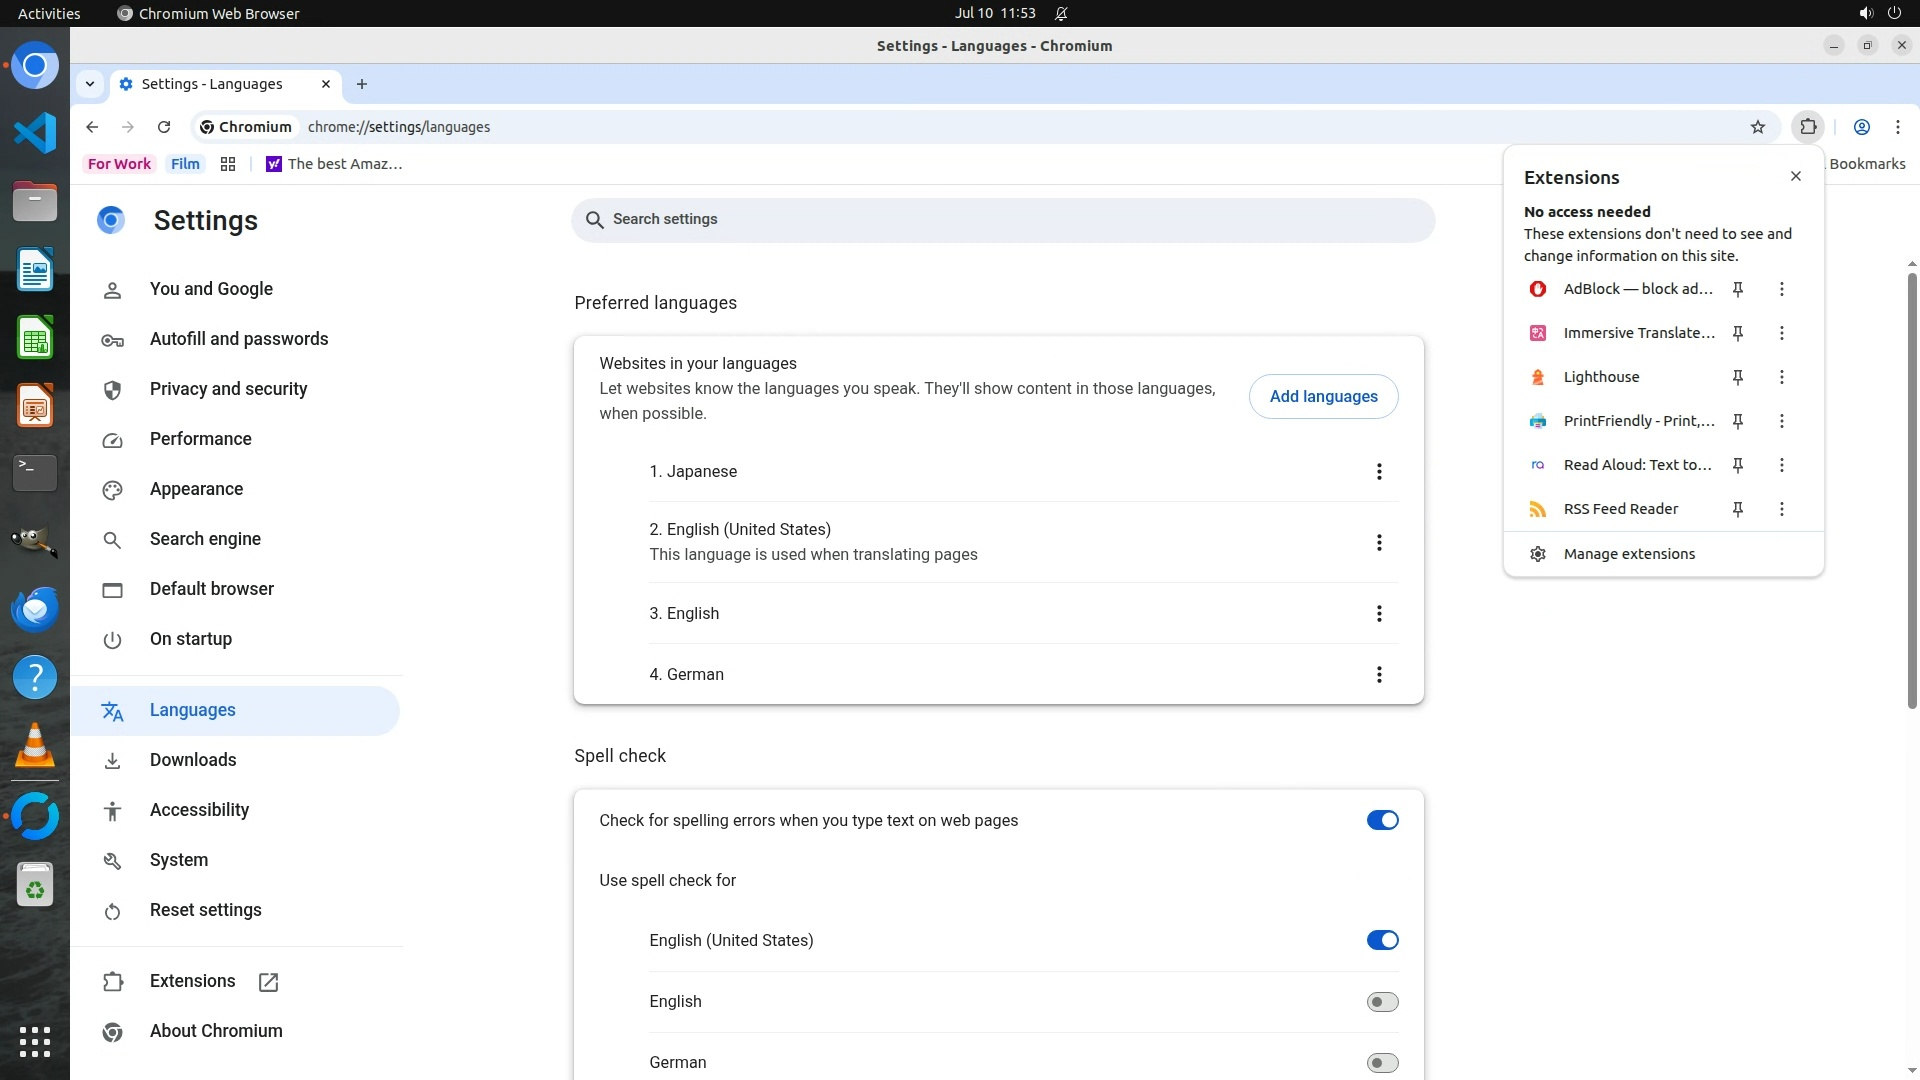
Task: Pin the Lighthouse extension
Action: click(1738, 377)
